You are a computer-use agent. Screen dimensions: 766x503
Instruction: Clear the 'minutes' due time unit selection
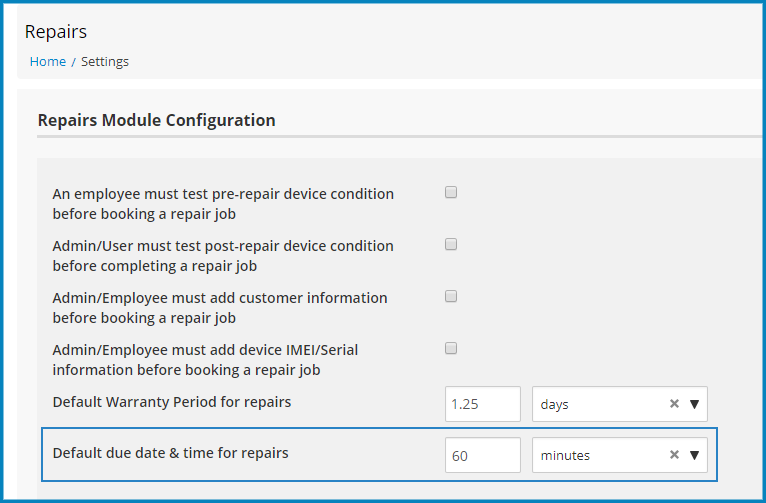674,455
